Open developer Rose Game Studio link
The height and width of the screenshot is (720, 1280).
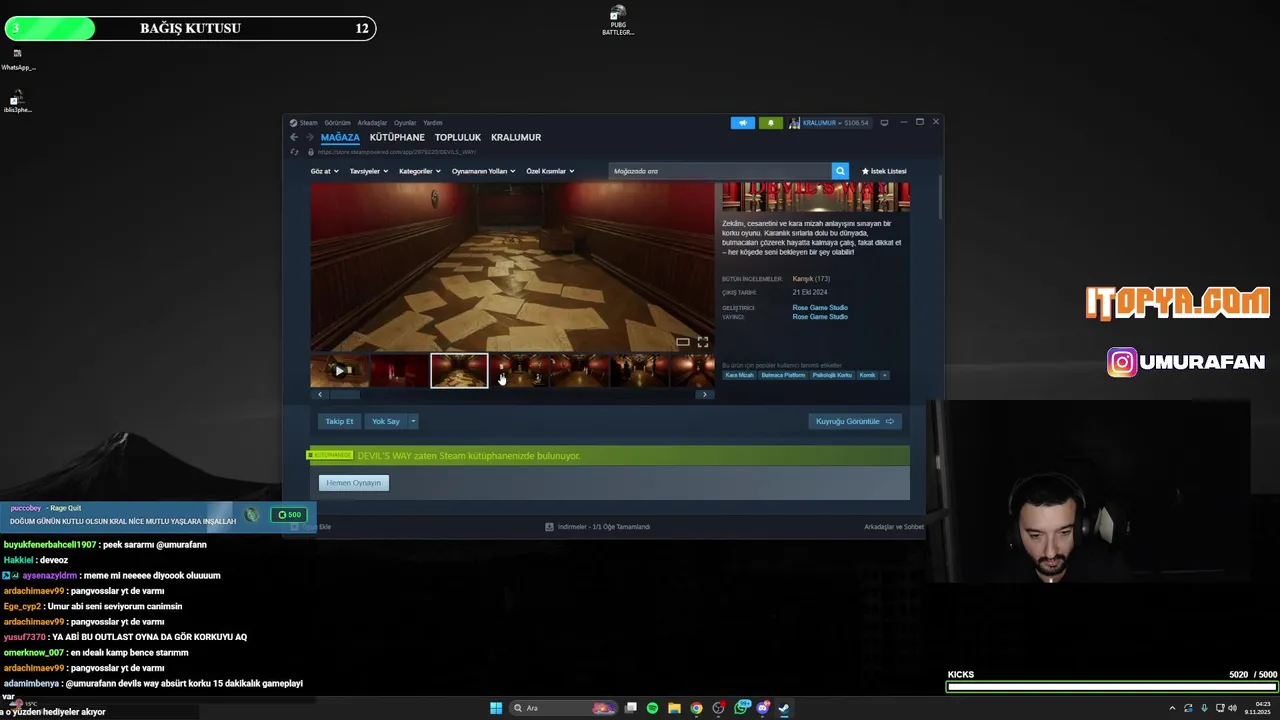[820, 308]
